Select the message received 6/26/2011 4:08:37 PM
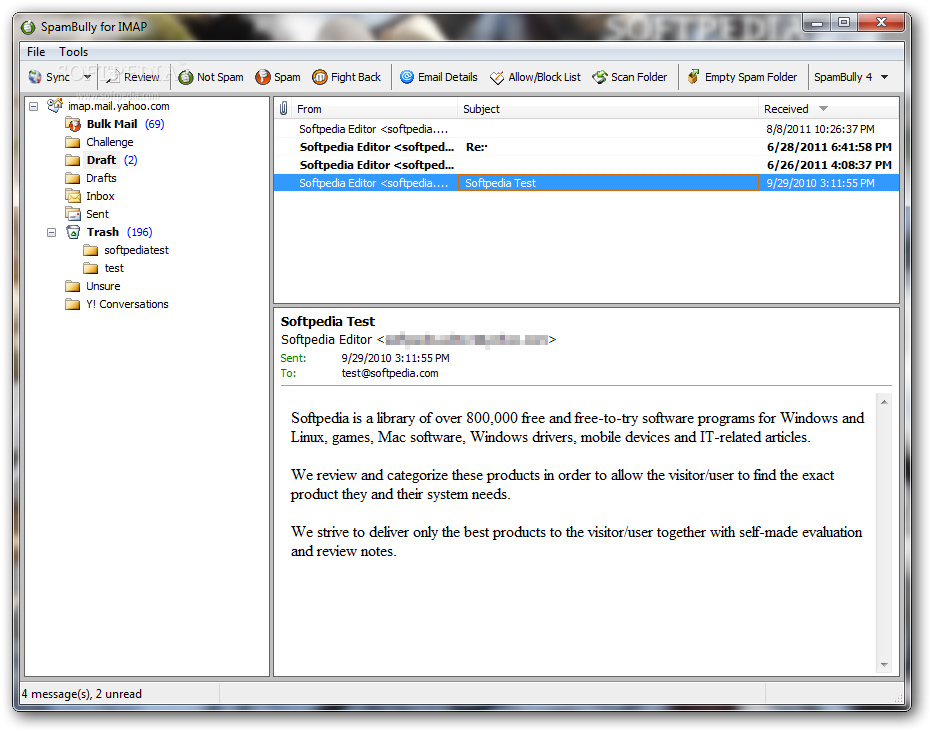 (x=586, y=165)
